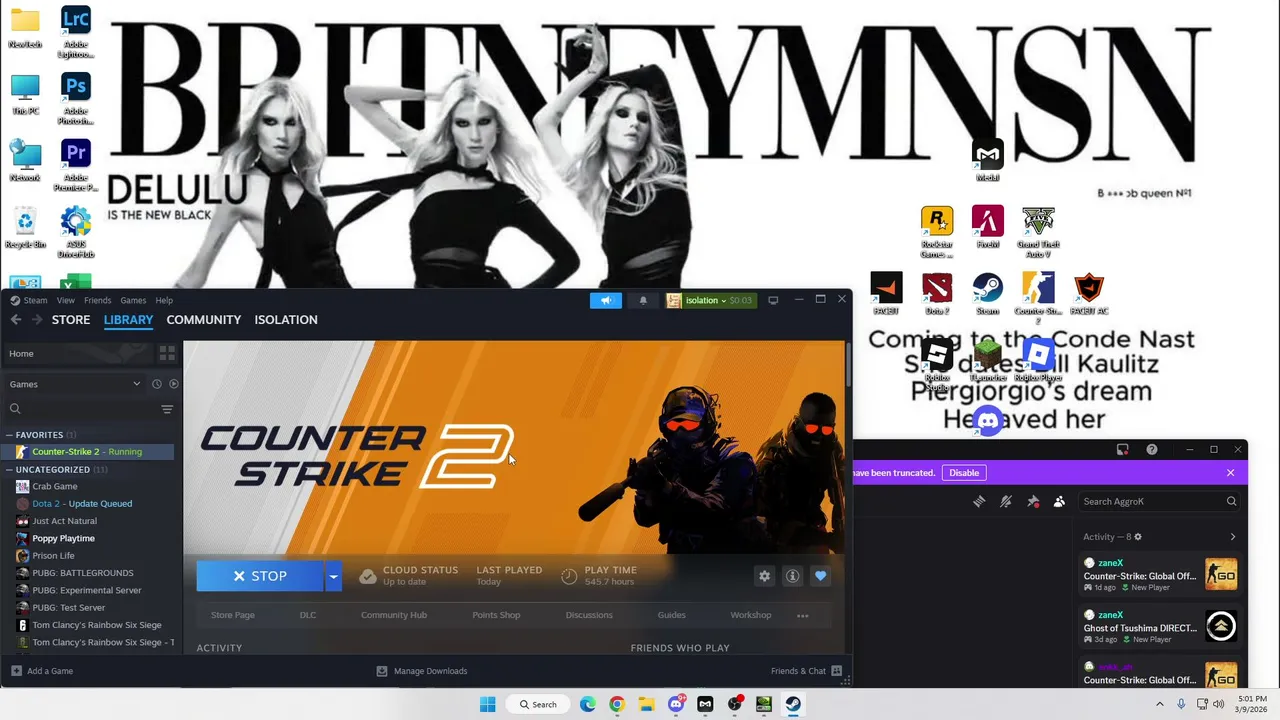Expand Discord Activity panel chevron
Image resolution: width=1280 pixels, height=720 pixels.
click(1232, 537)
